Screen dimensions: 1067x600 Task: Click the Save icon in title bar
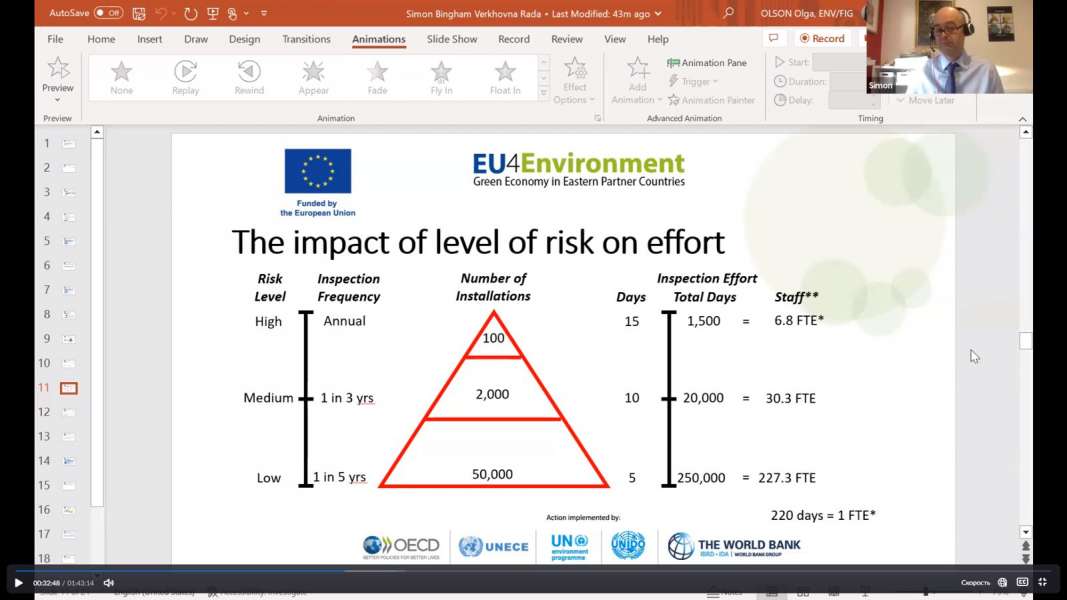139,14
